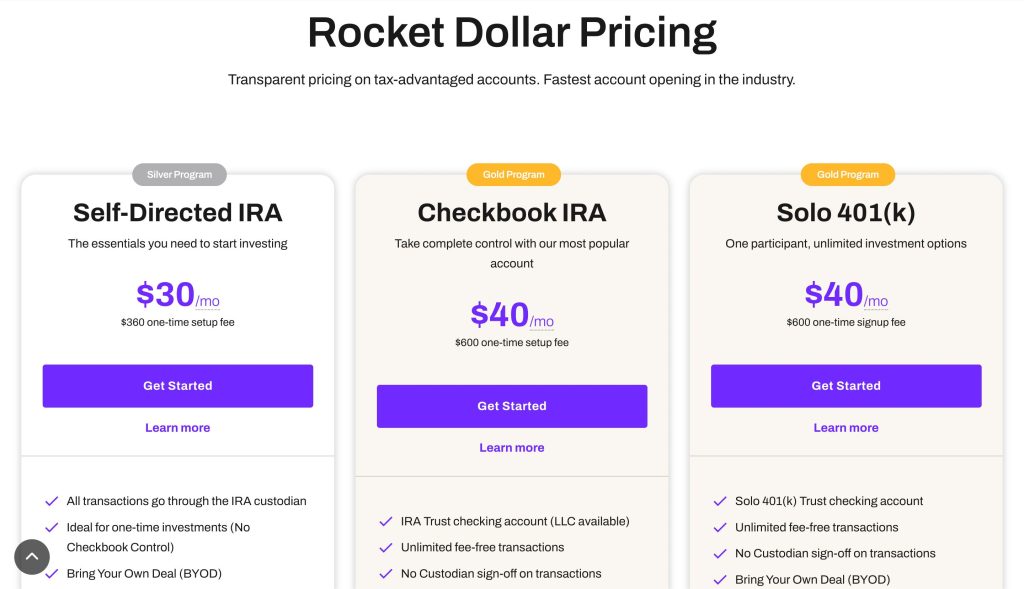Click Gold Program badge above Checkbook IRA

[514, 175]
